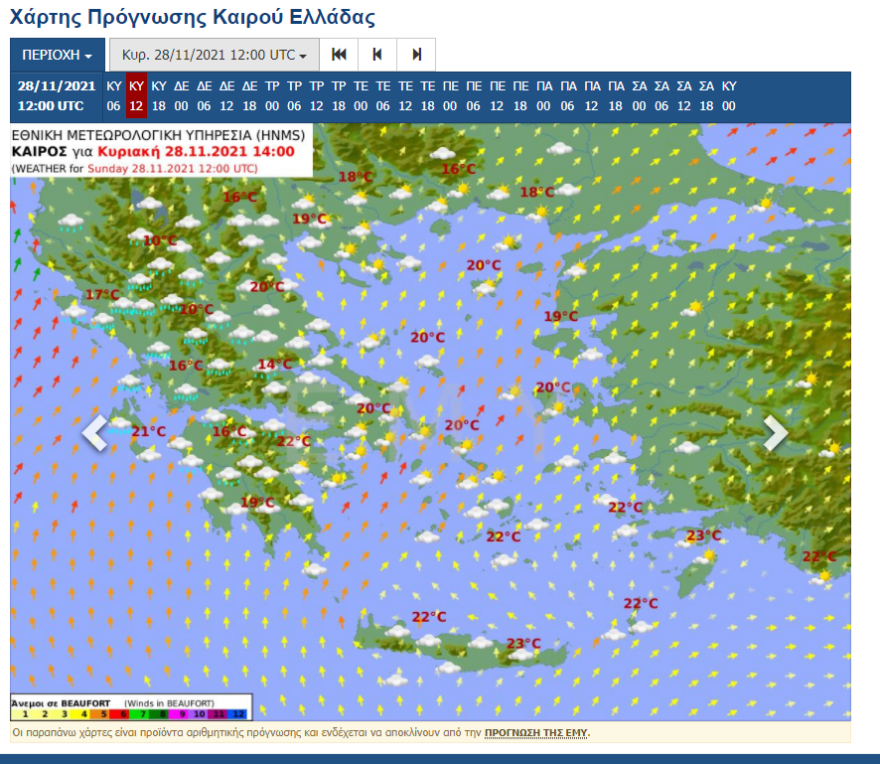This screenshot has height=764, width=880.
Task: Select the ΔΕ 00 time slot
Action: tap(182, 96)
